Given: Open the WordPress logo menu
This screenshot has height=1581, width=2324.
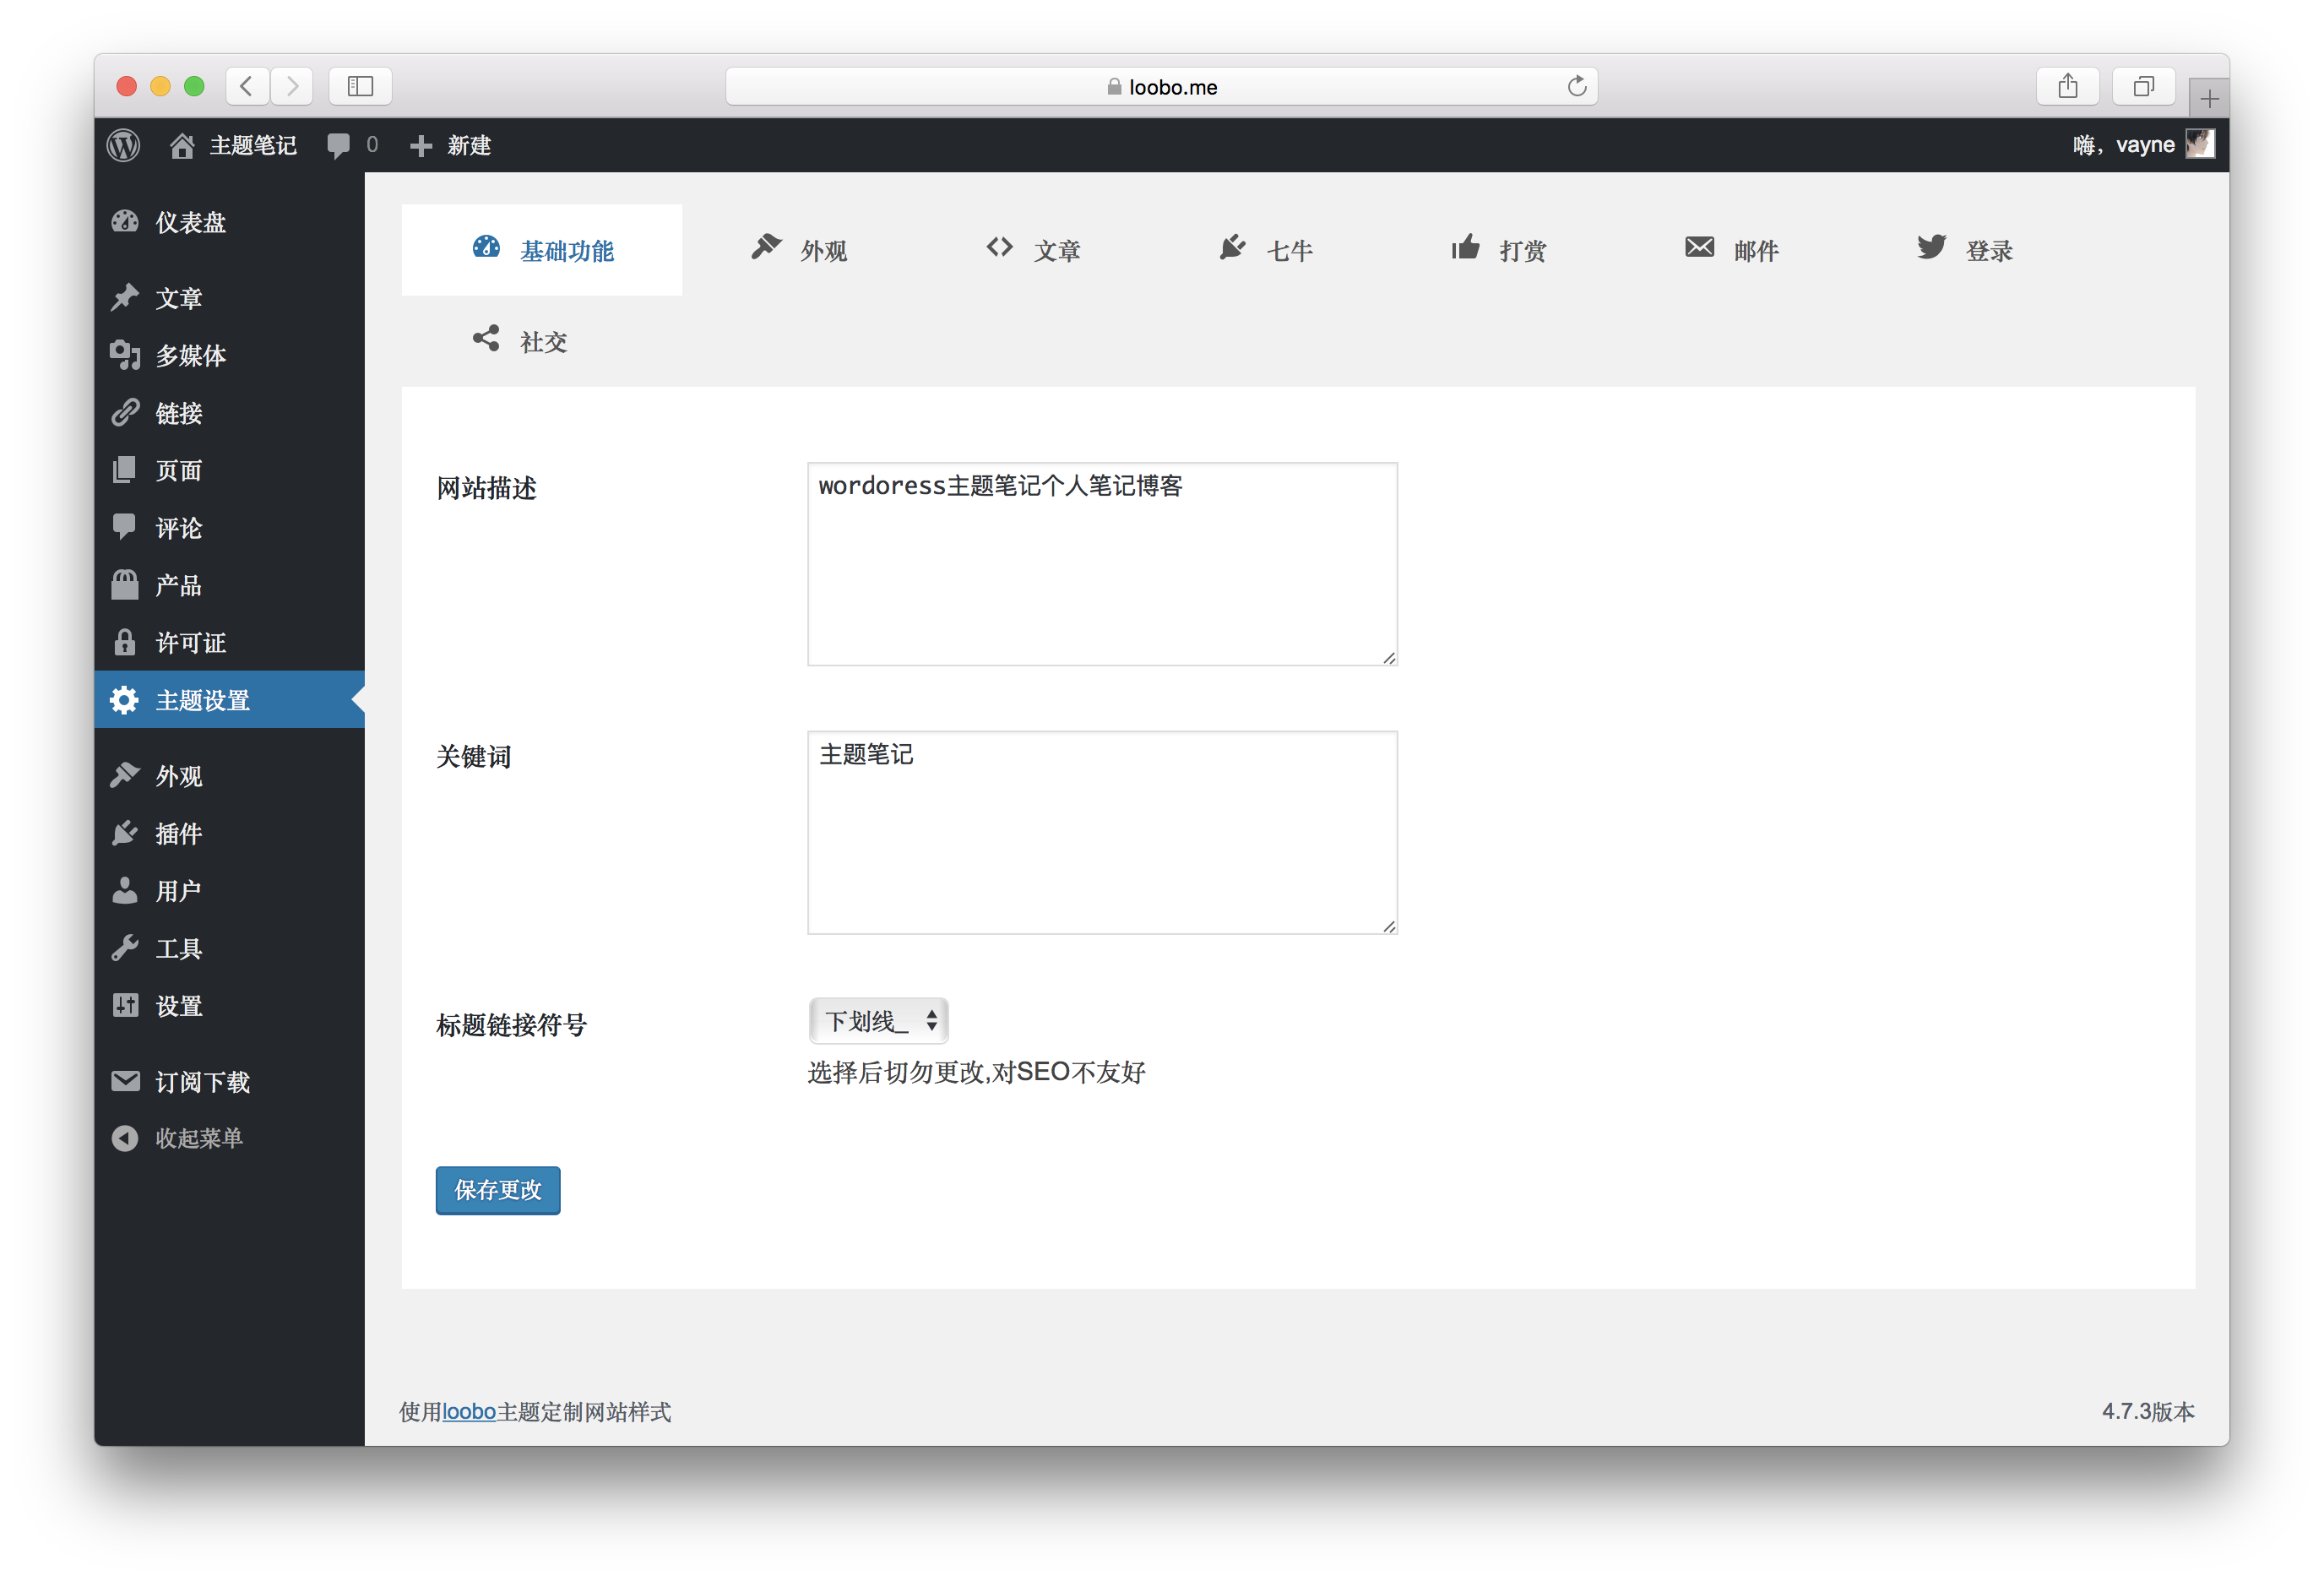Looking at the screenshot, I should pyautogui.click(x=123, y=145).
